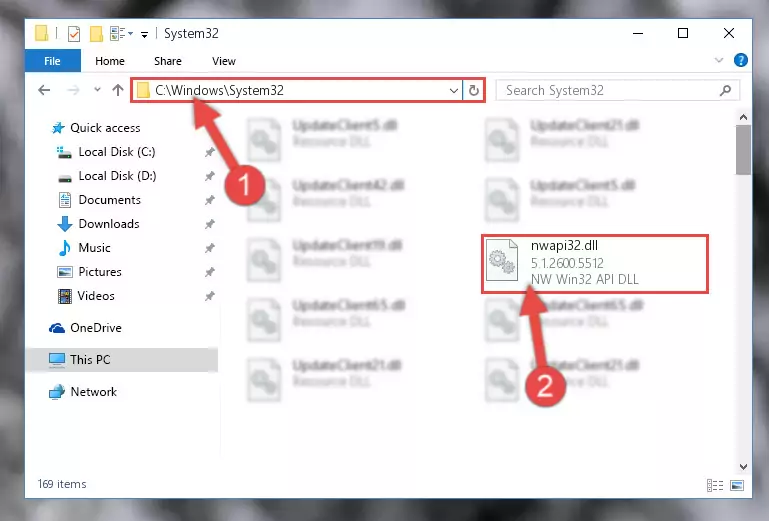
Task: Select Quick access in navigation pane
Action: tap(105, 128)
